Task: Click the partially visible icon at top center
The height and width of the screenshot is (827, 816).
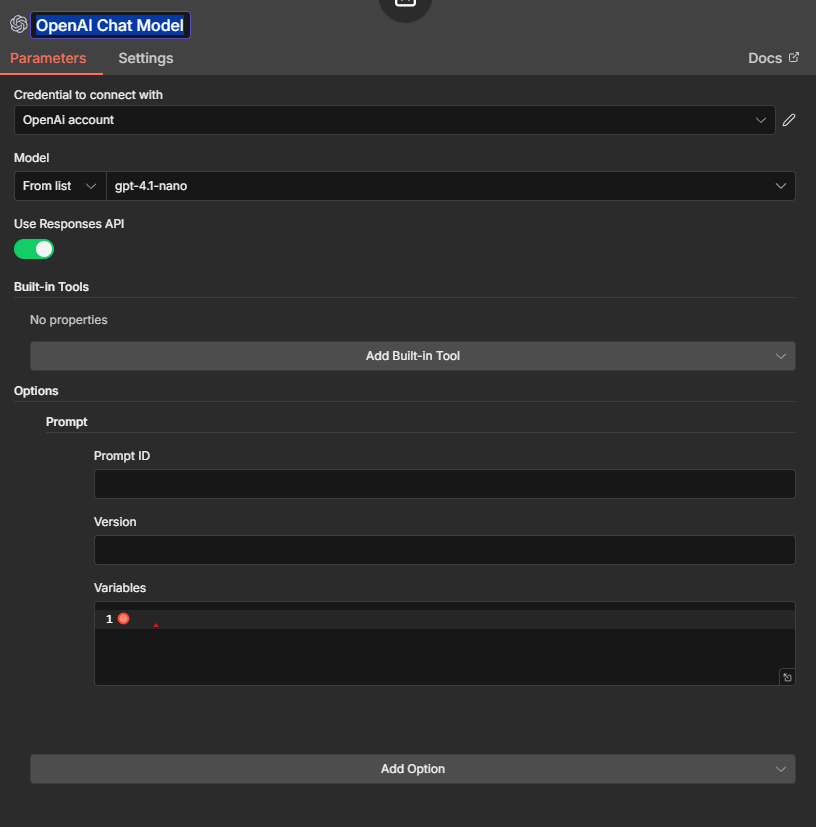Action: click(405, 4)
